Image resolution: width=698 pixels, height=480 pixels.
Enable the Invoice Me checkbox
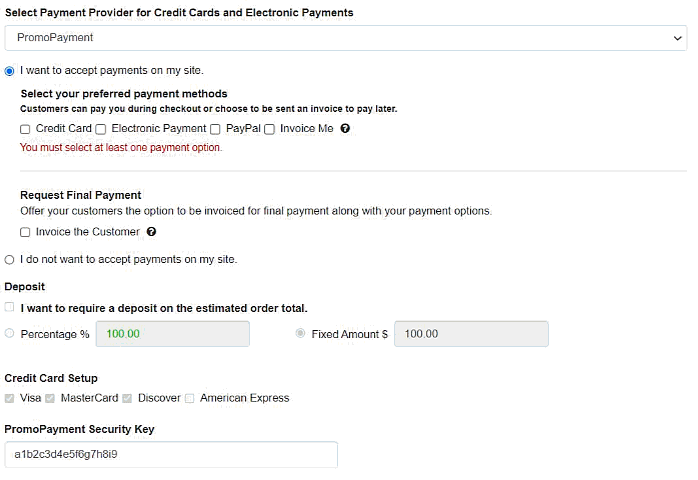269,129
